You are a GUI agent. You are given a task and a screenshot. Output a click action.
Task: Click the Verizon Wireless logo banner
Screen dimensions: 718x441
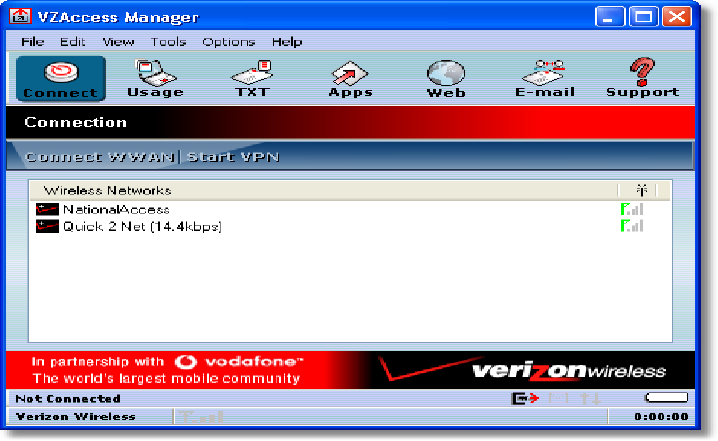(522, 369)
